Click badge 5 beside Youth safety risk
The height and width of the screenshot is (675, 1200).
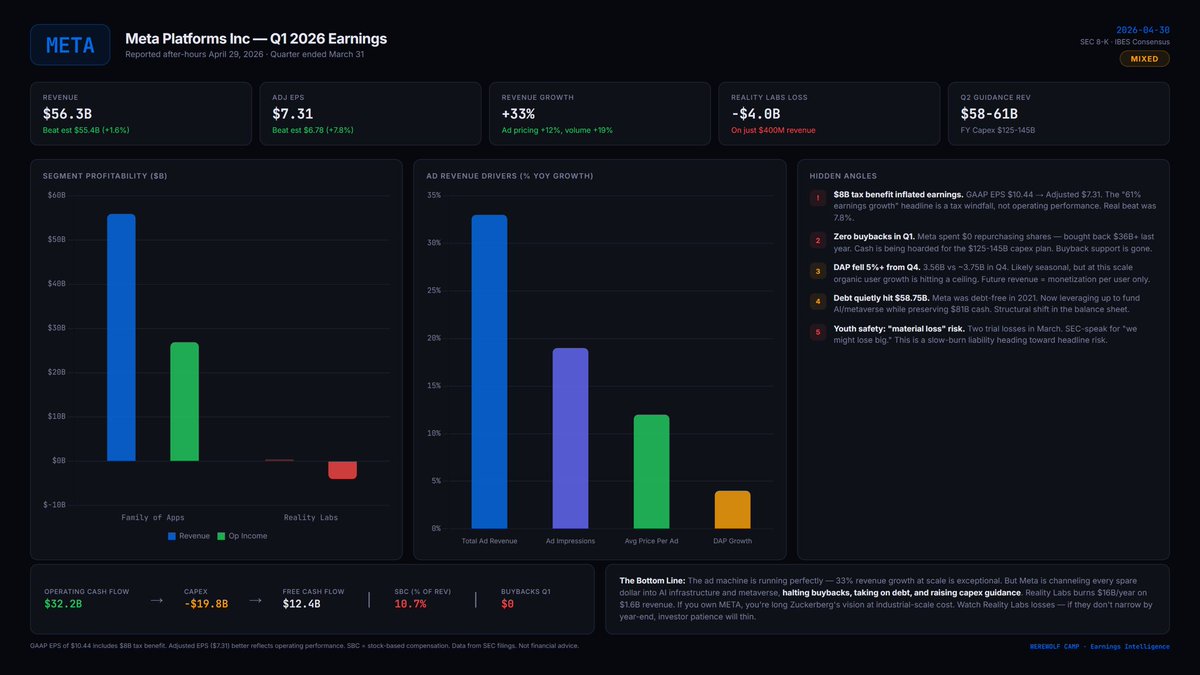pyautogui.click(x=818, y=332)
